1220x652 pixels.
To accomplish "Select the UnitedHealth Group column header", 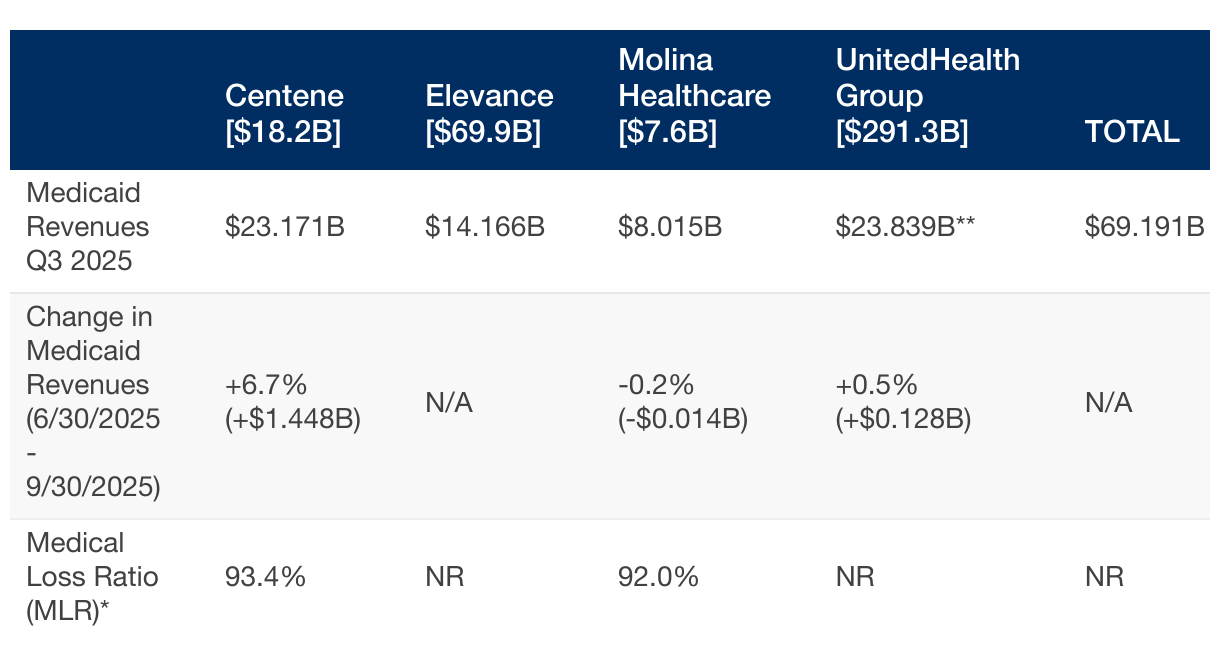I will click(x=927, y=96).
